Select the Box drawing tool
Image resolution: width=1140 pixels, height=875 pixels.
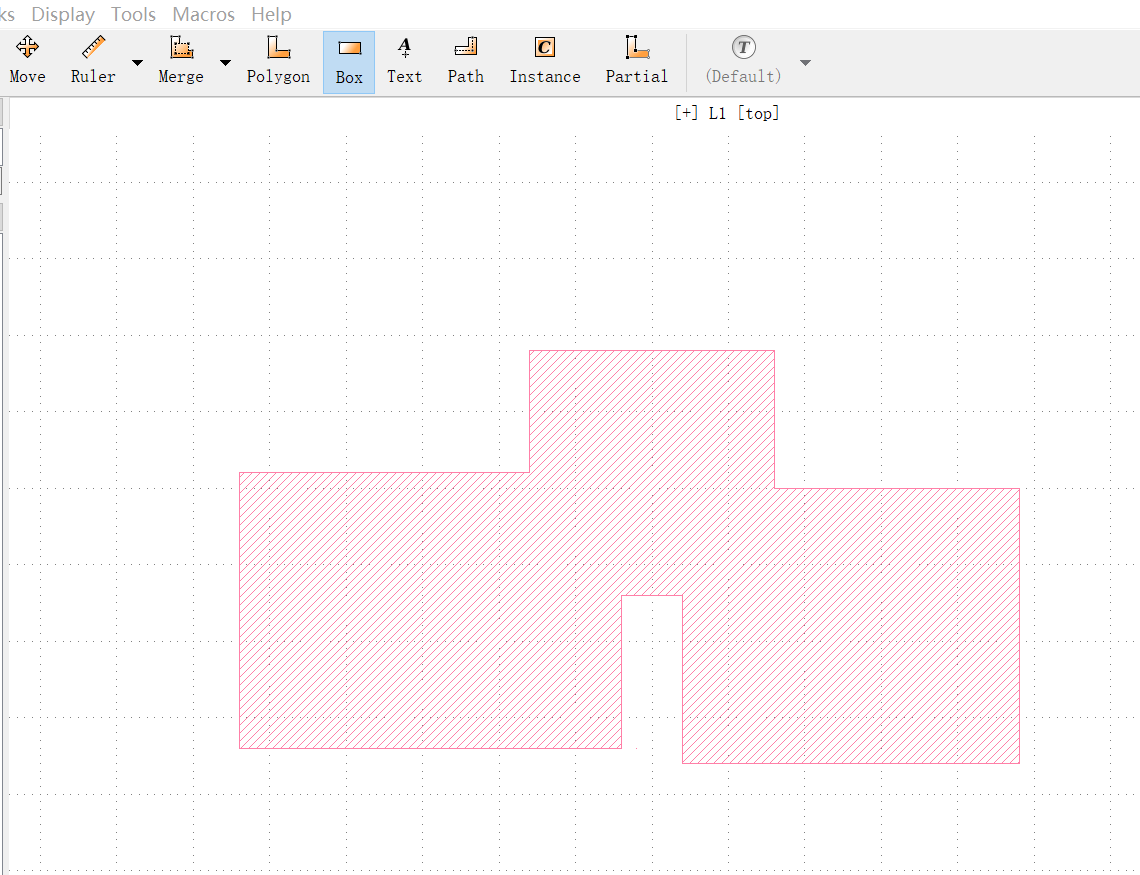[x=349, y=62]
